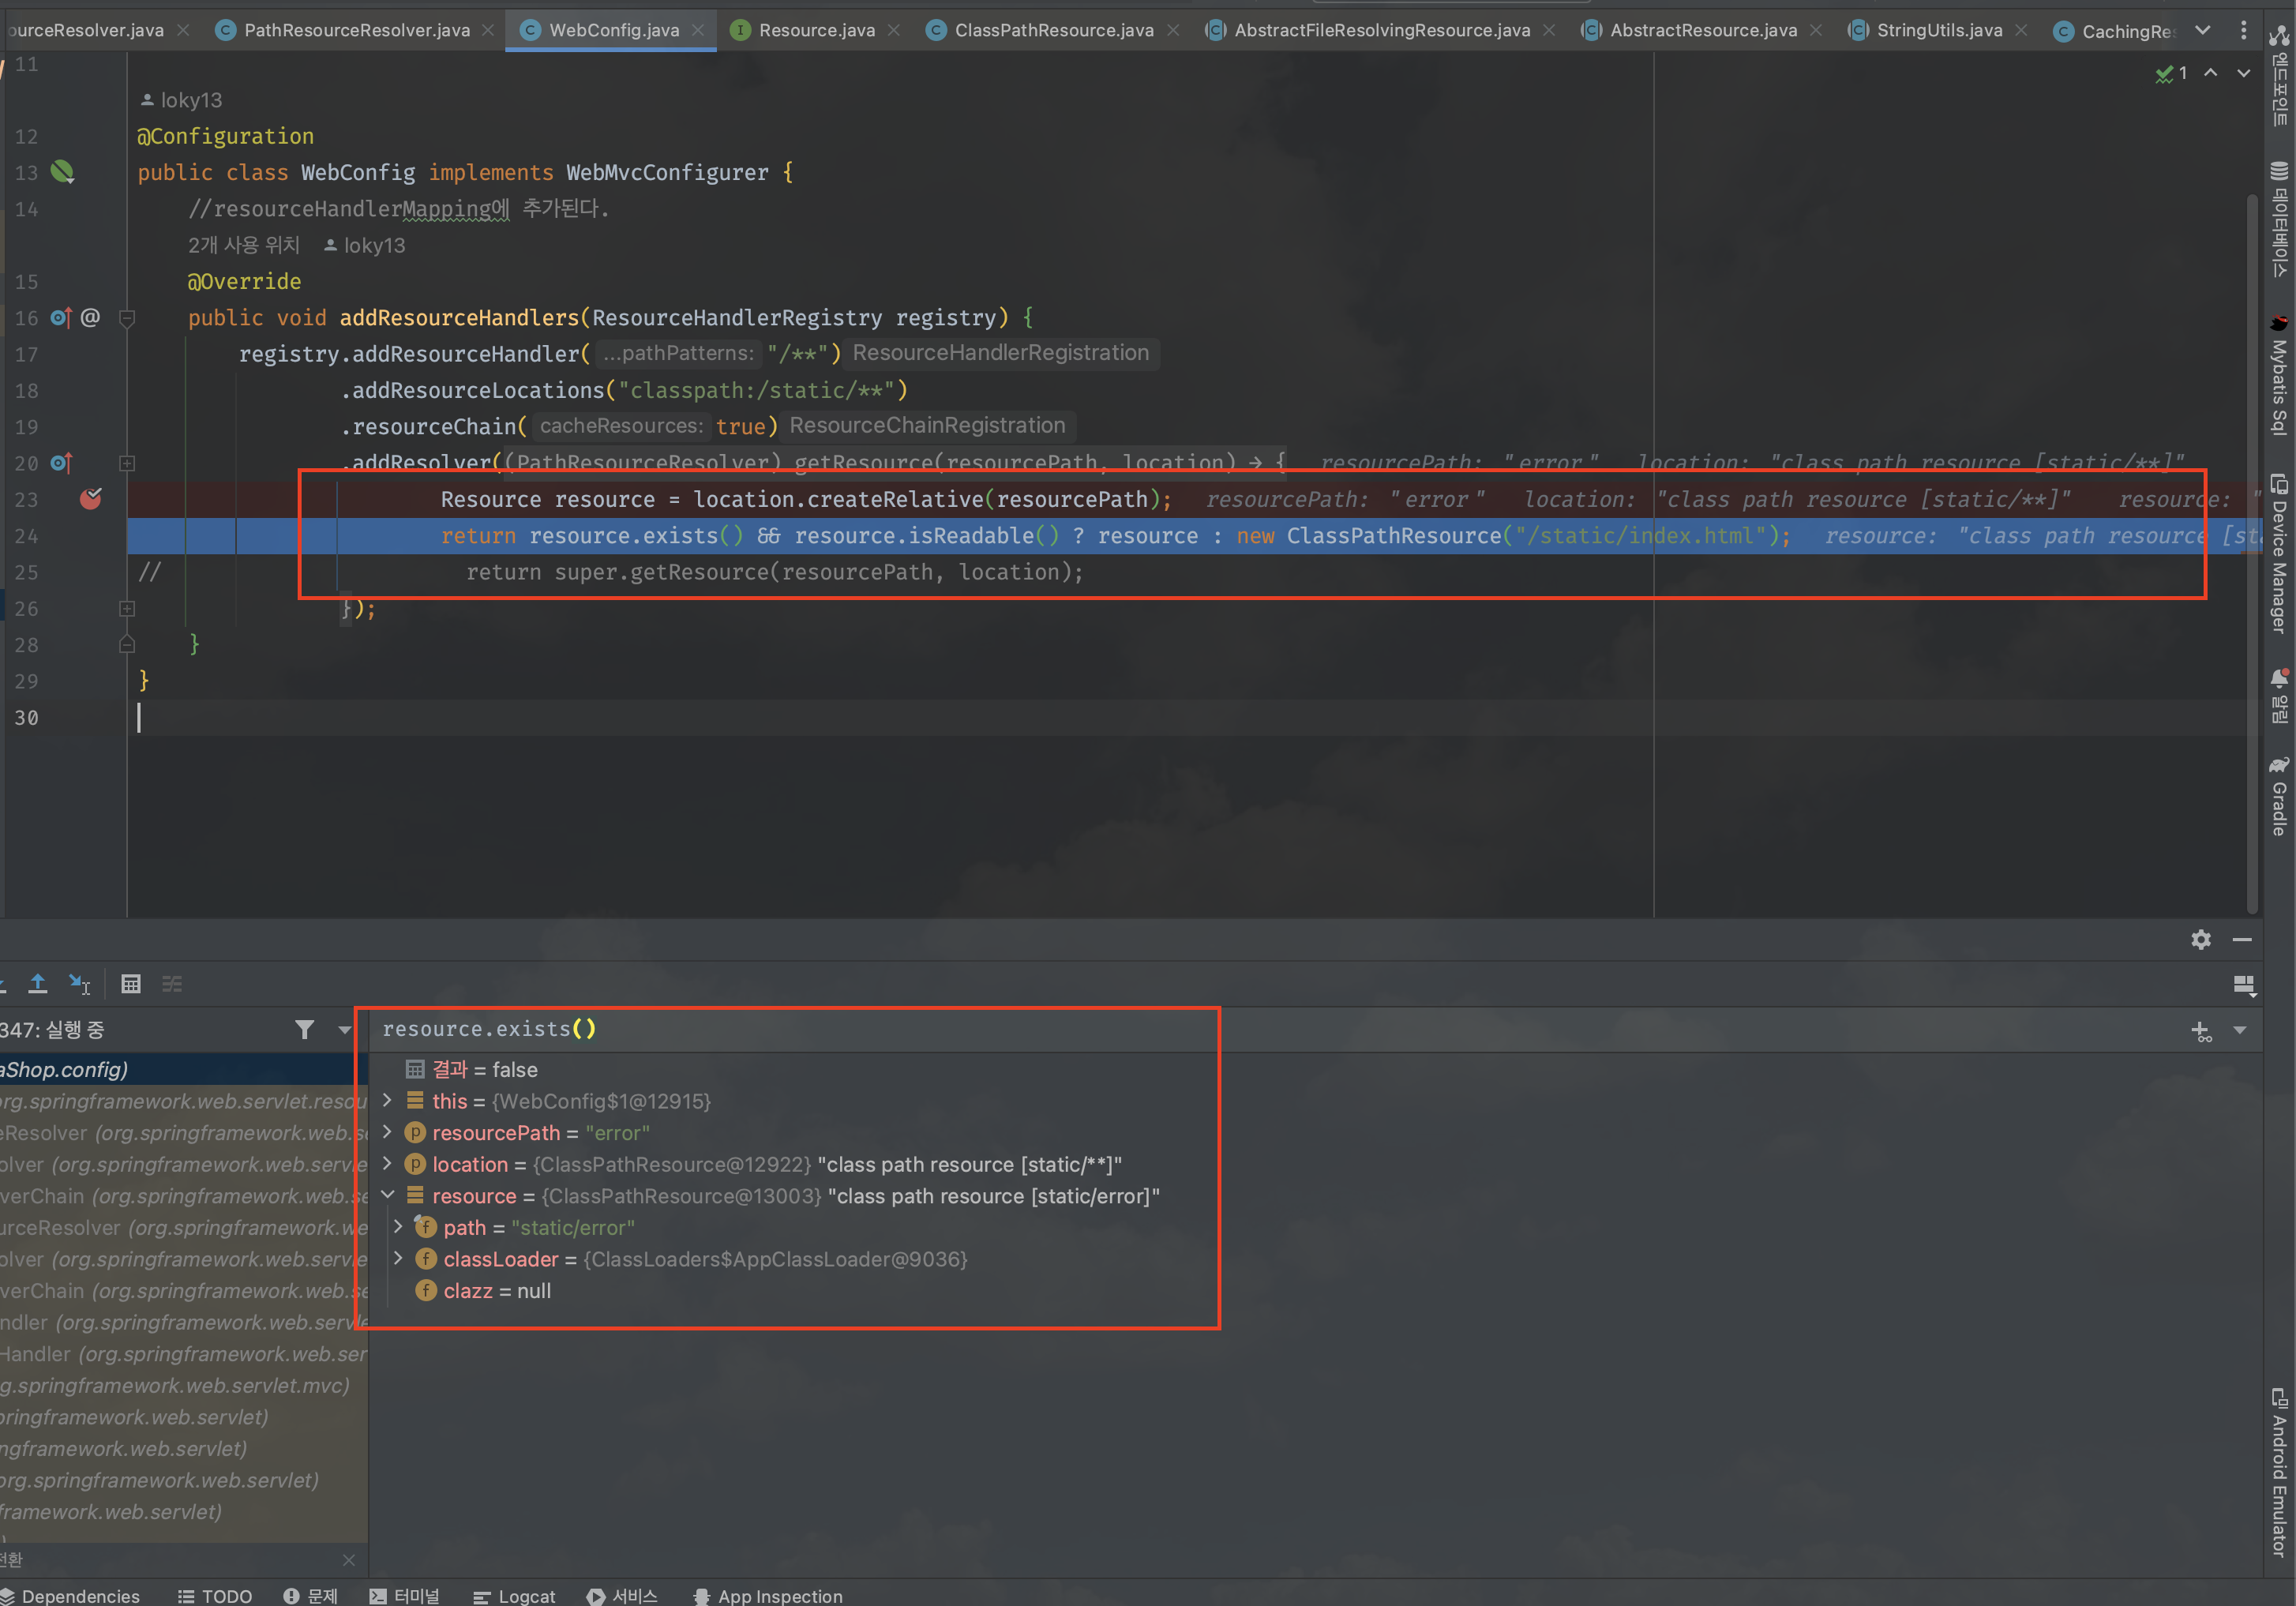
Task: Click the thread filter funnel icon
Action: [305, 1029]
